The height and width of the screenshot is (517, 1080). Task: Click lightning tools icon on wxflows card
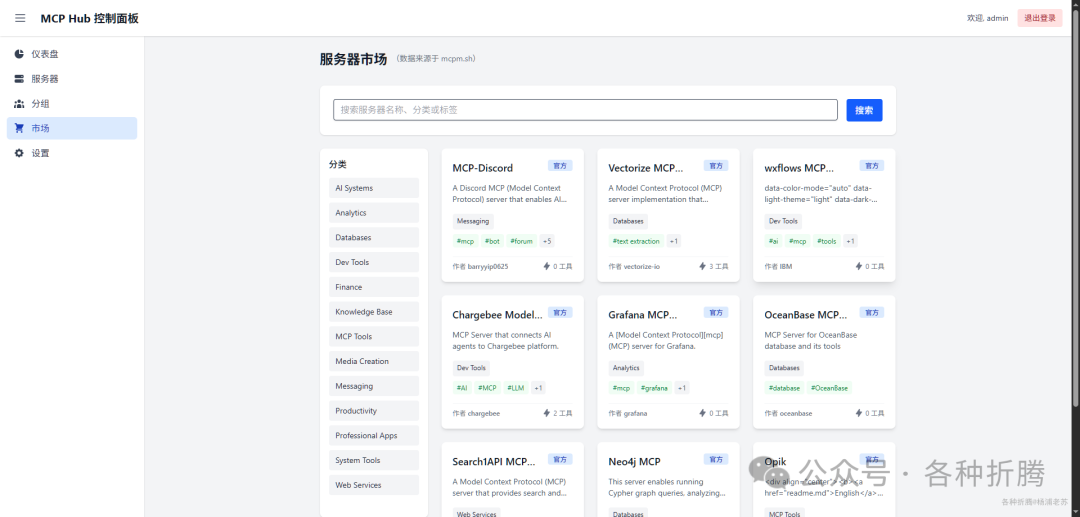point(859,266)
